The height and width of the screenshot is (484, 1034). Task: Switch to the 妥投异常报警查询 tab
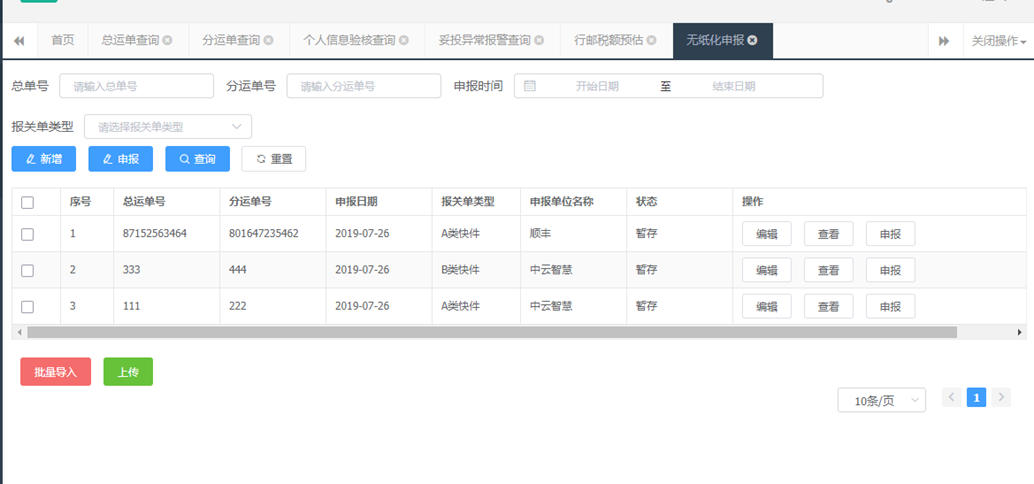(485, 41)
